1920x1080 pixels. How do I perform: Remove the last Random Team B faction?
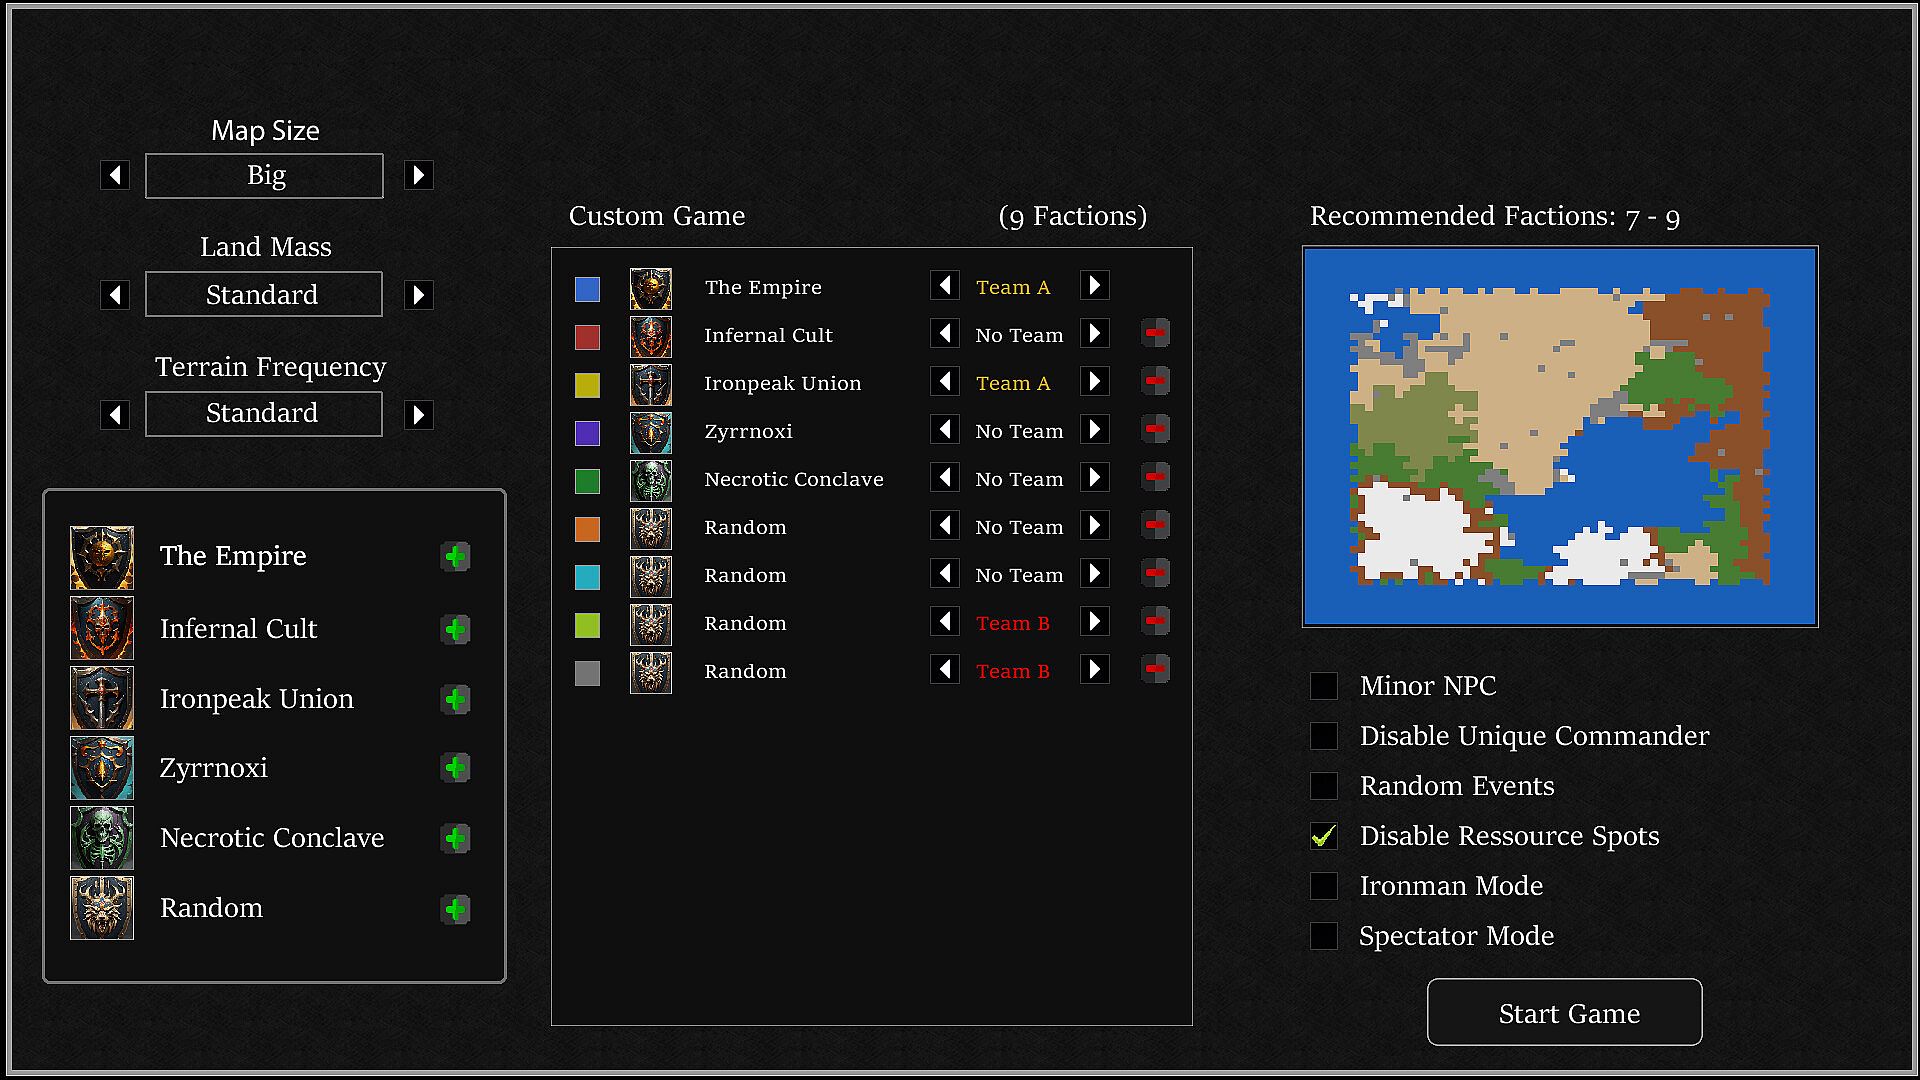point(1155,670)
